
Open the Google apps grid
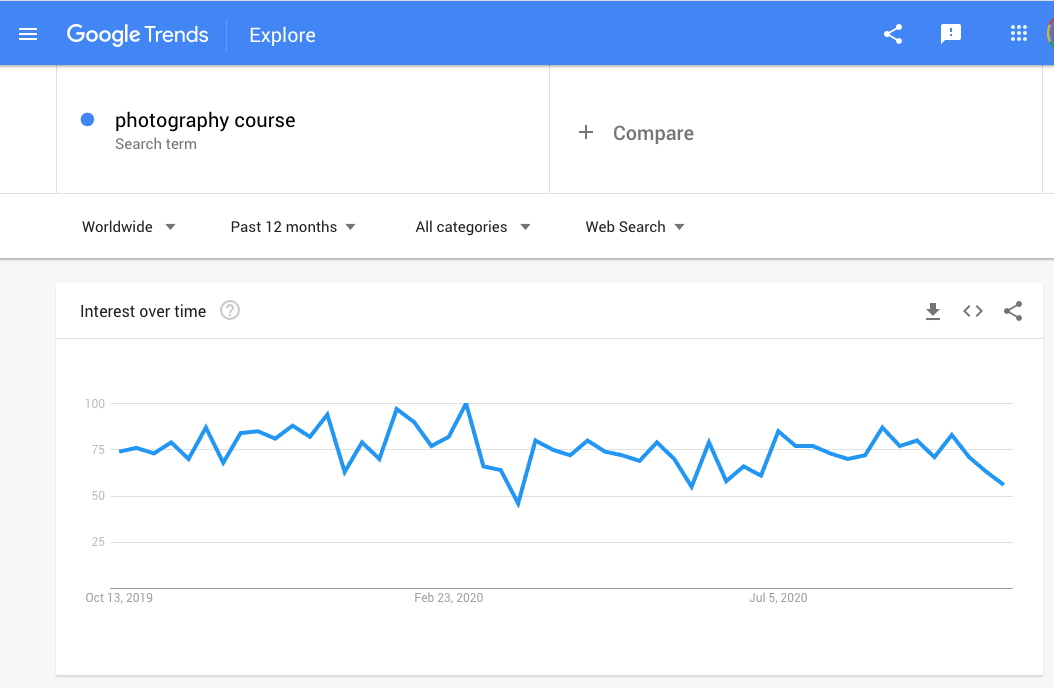[x=1019, y=34]
